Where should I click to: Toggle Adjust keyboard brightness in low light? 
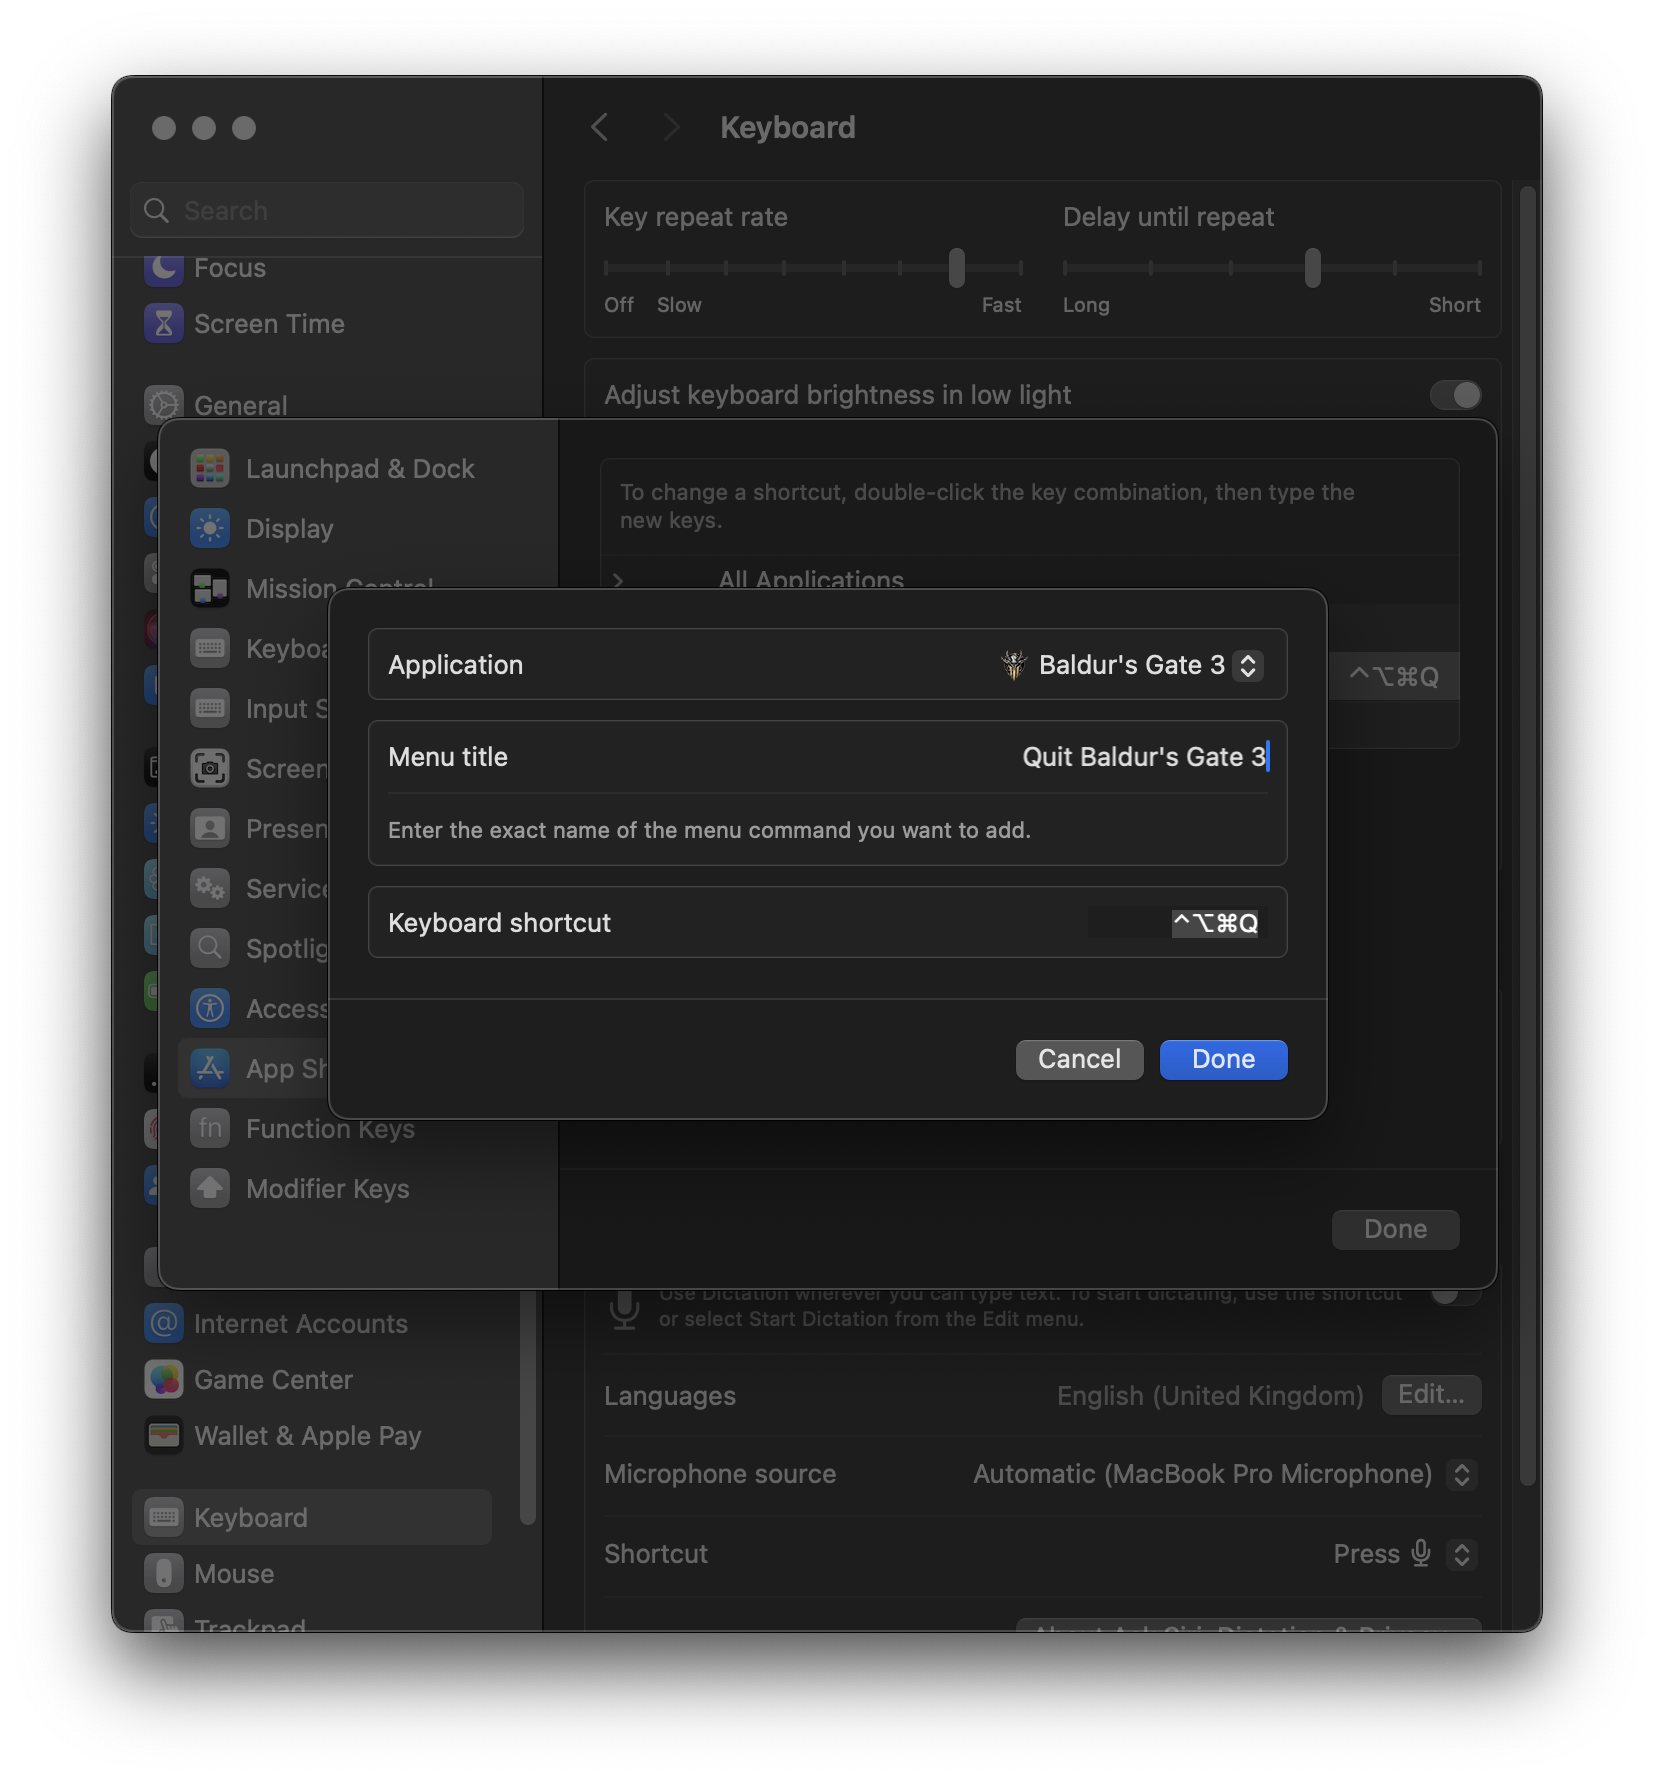(x=1455, y=395)
